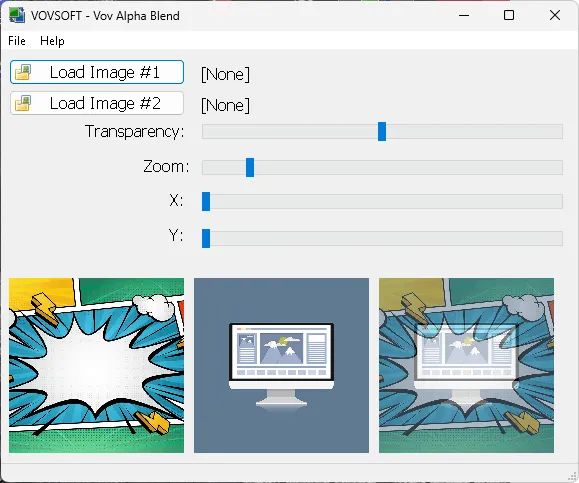Open the Help menu
The image size is (579, 483).
coord(52,41)
